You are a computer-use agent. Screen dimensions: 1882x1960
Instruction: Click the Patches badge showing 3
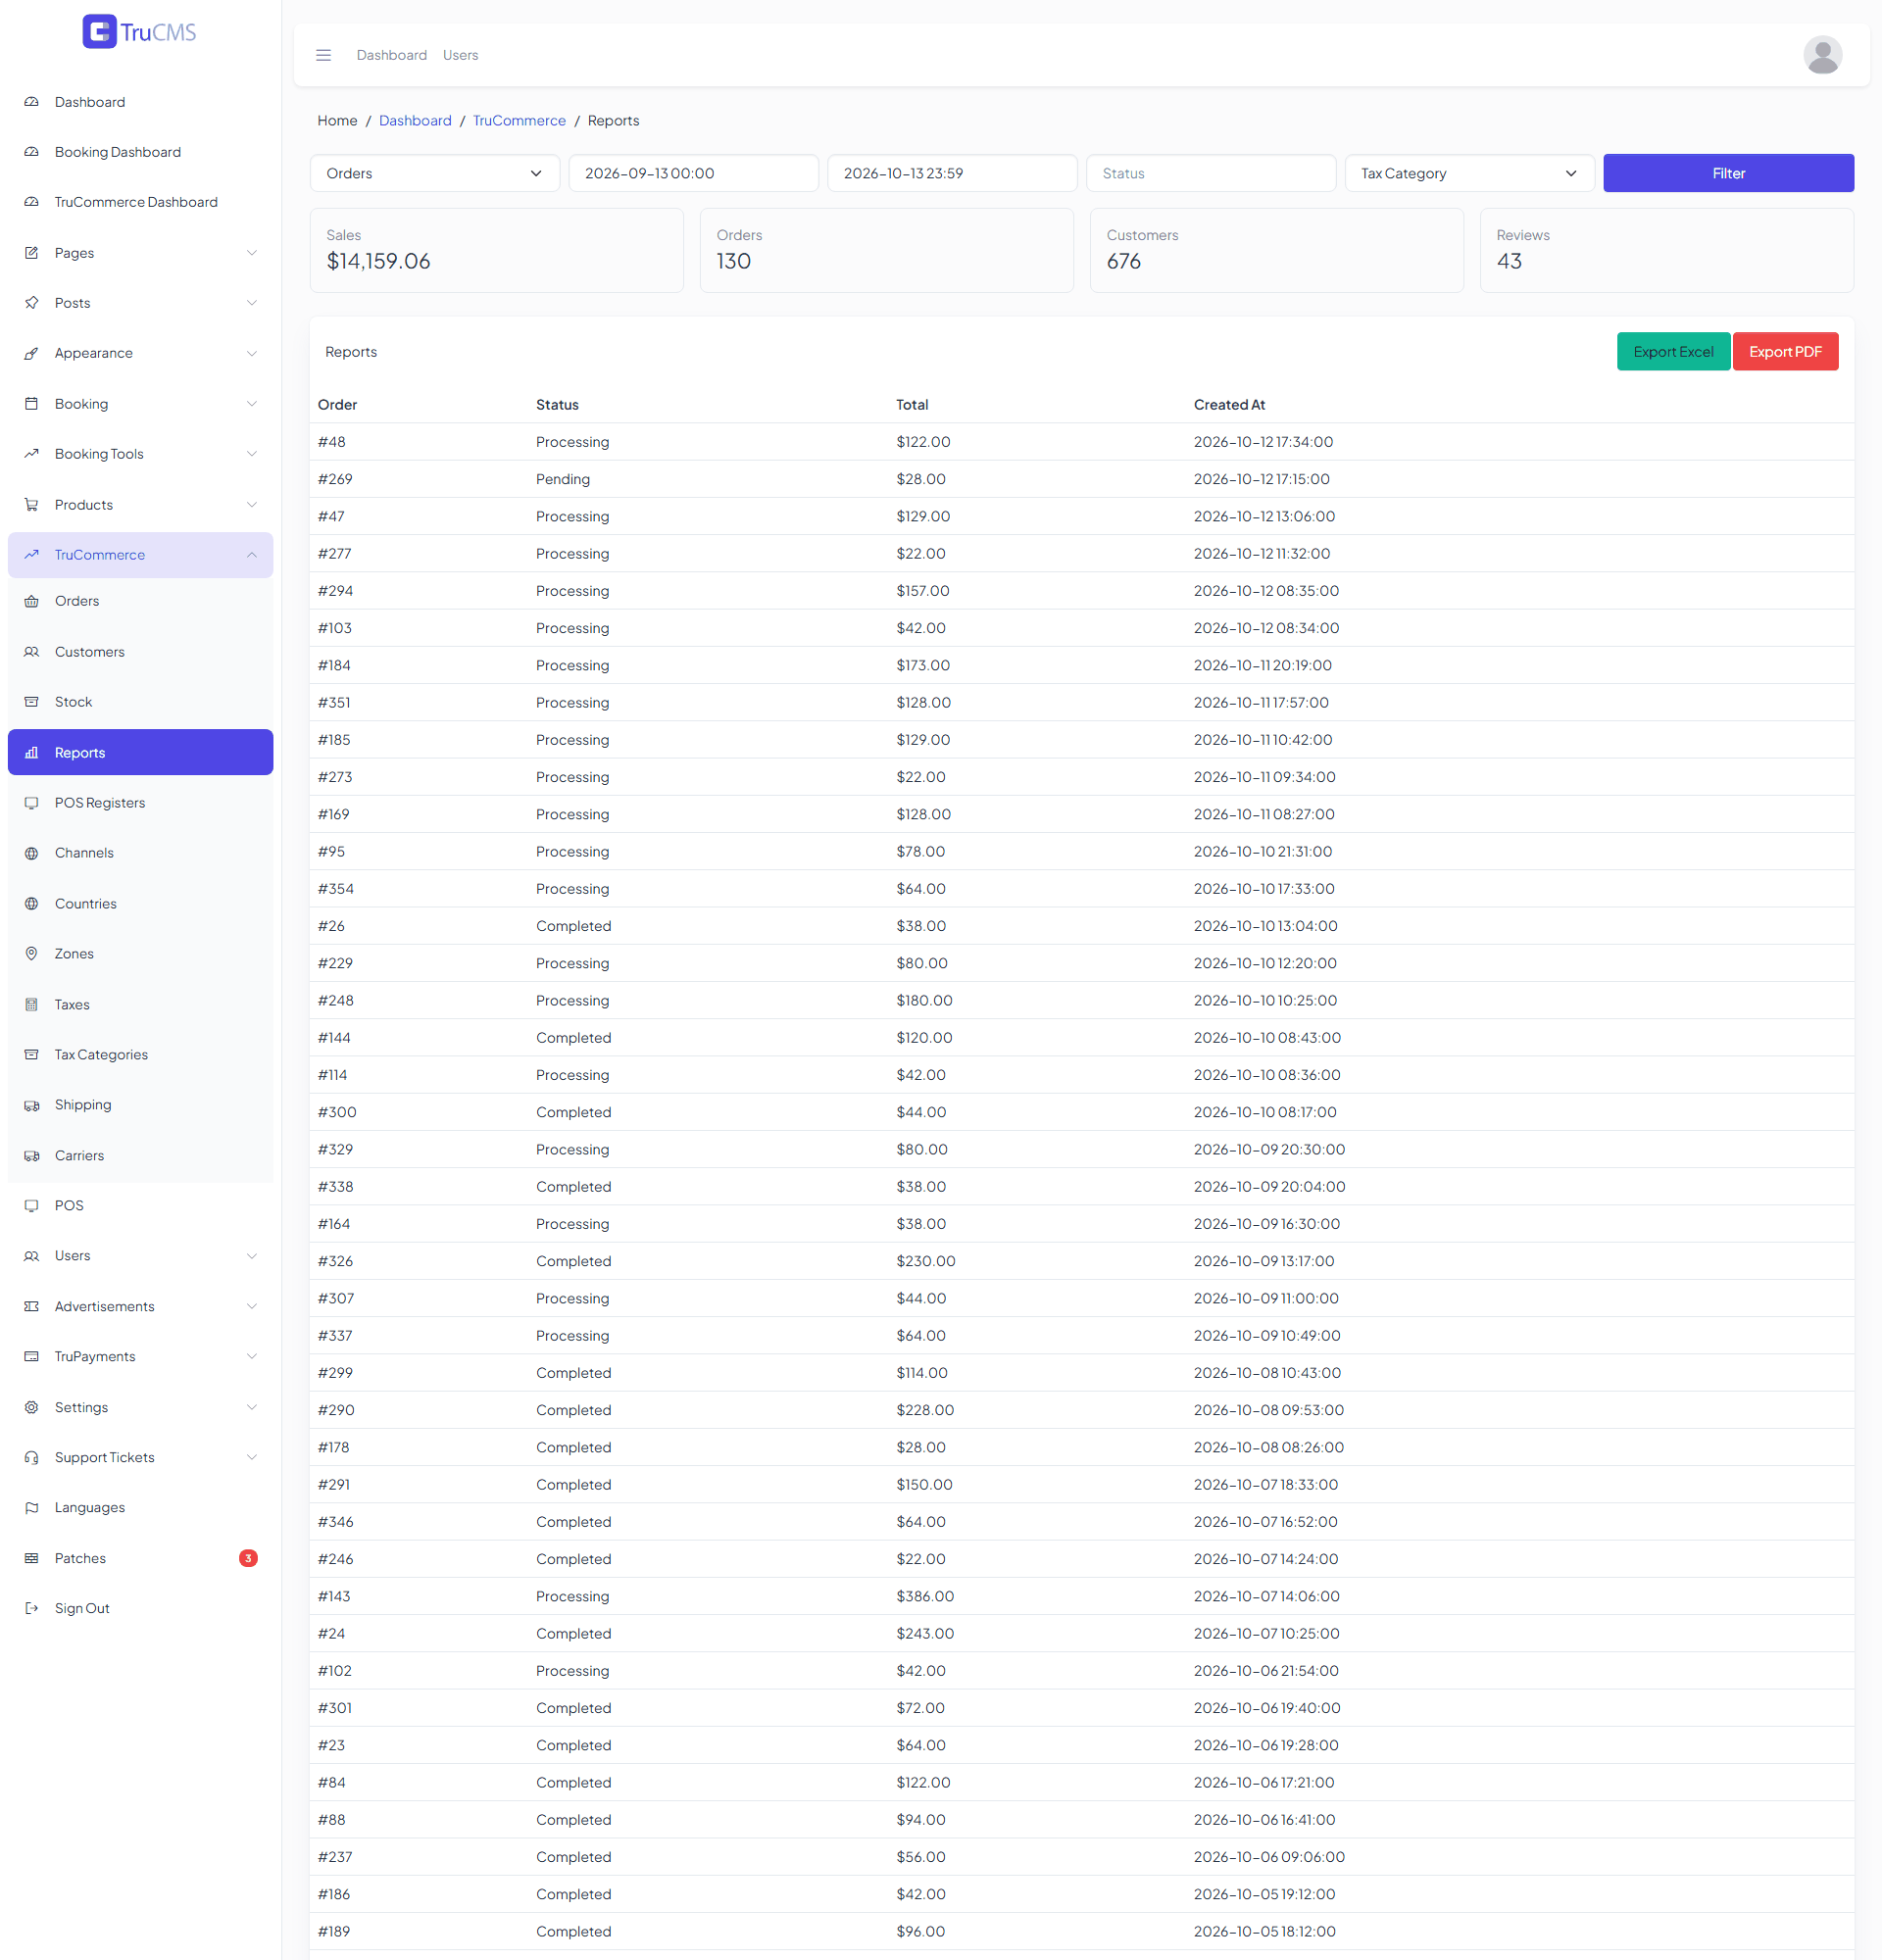tap(248, 1558)
